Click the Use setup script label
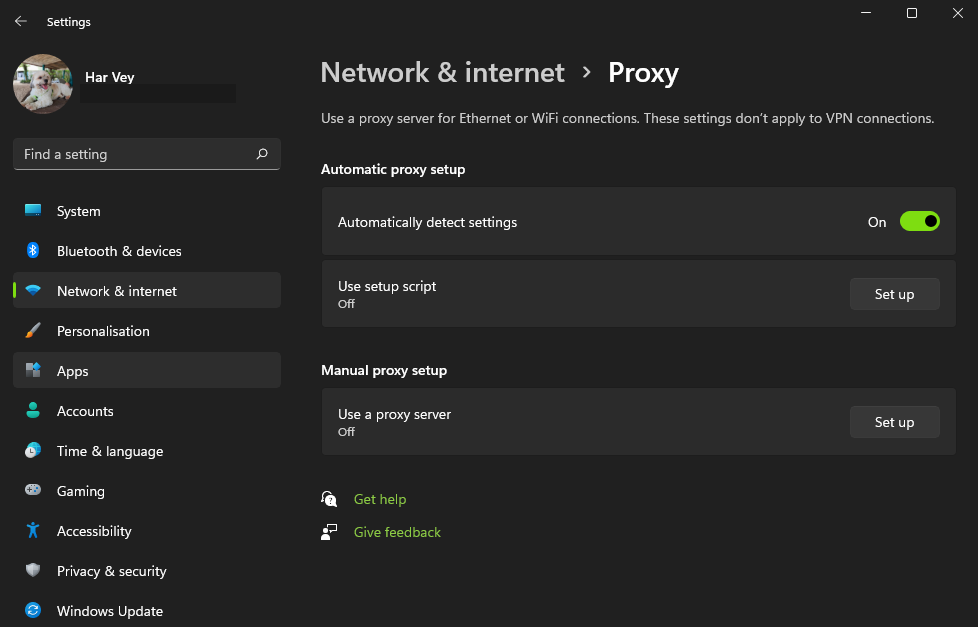This screenshot has width=978, height=627. 387,286
